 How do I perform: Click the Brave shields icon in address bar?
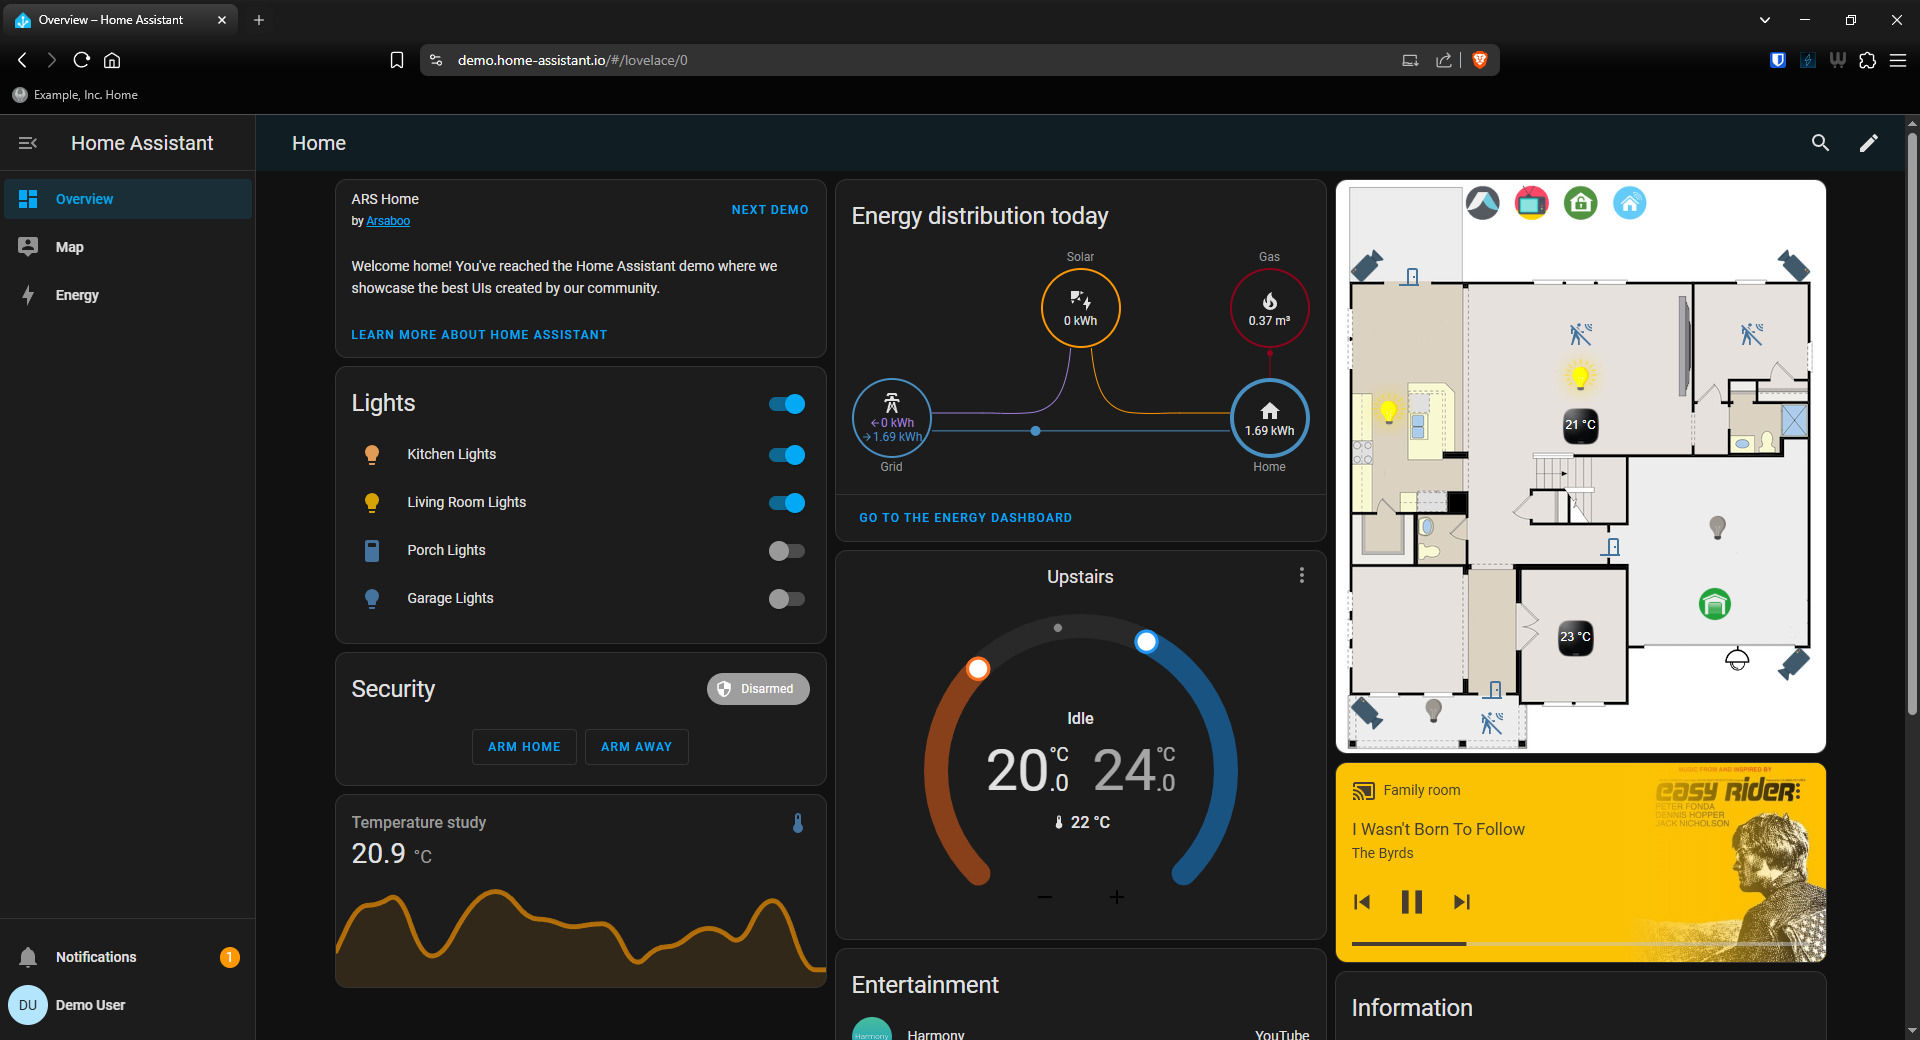pyautogui.click(x=1480, y=60)
